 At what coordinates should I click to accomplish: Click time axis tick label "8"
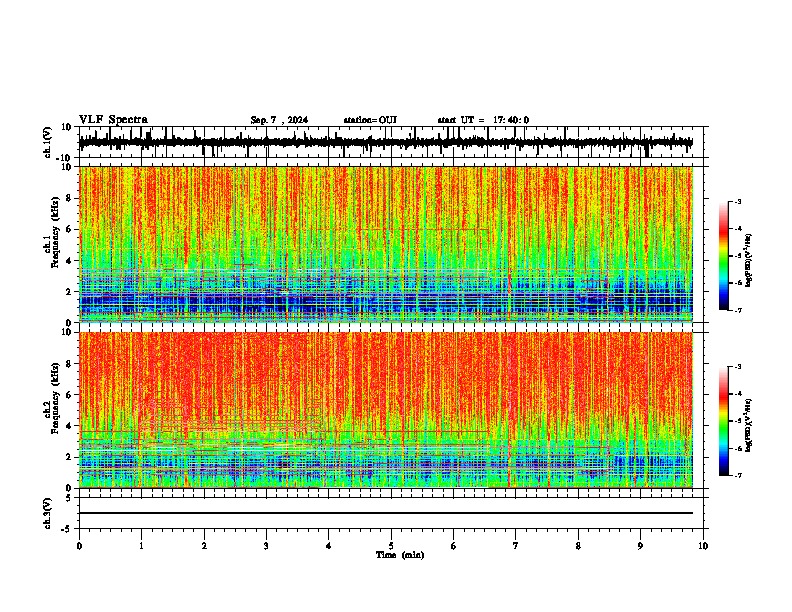(578, 546)
